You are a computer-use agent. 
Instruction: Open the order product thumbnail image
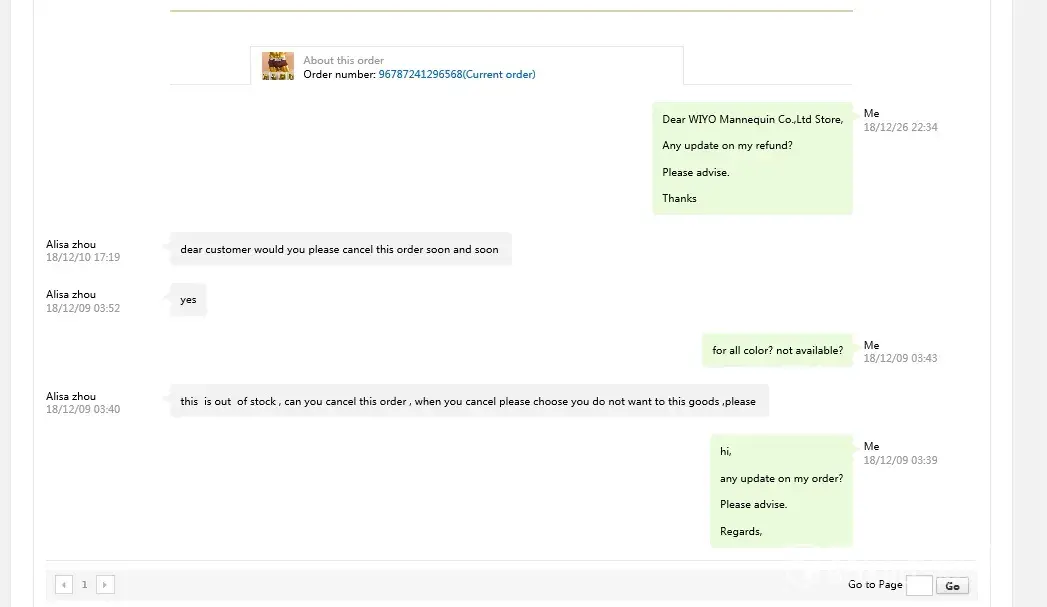pos(278,66)
